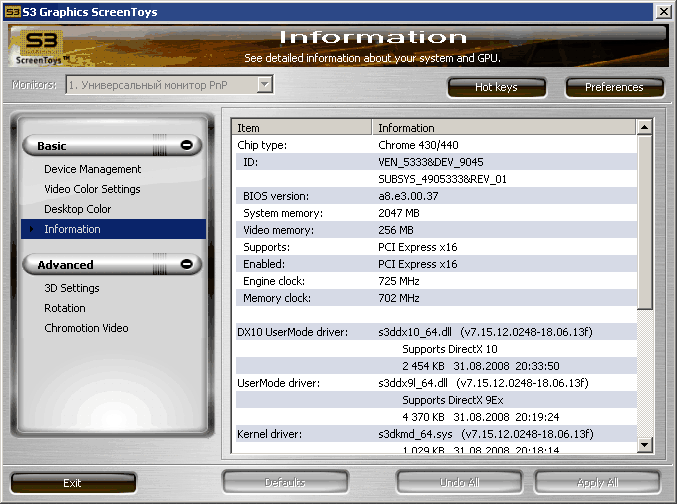Image resolution: width=677 pixels, height=504 pixels.
Task: Select the 'Engine clock:' row
Action: [x=436, y=281]
